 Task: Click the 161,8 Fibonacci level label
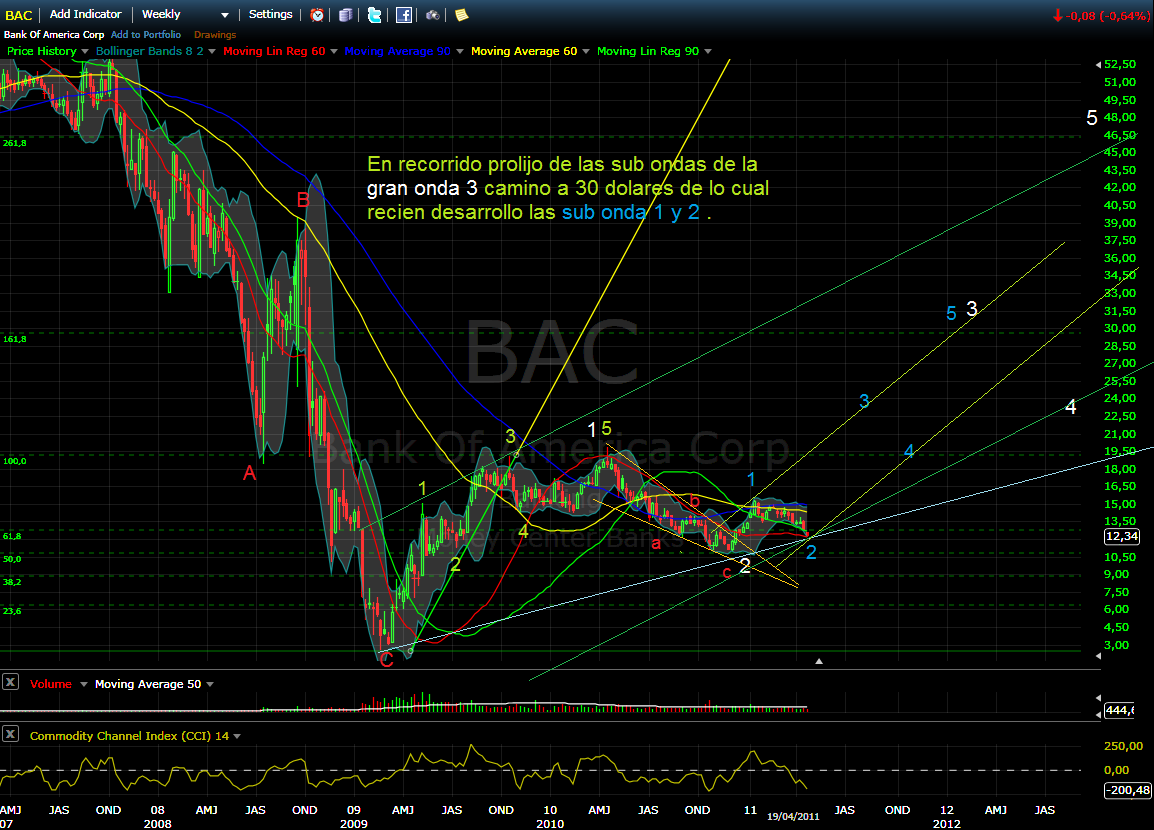15,339
